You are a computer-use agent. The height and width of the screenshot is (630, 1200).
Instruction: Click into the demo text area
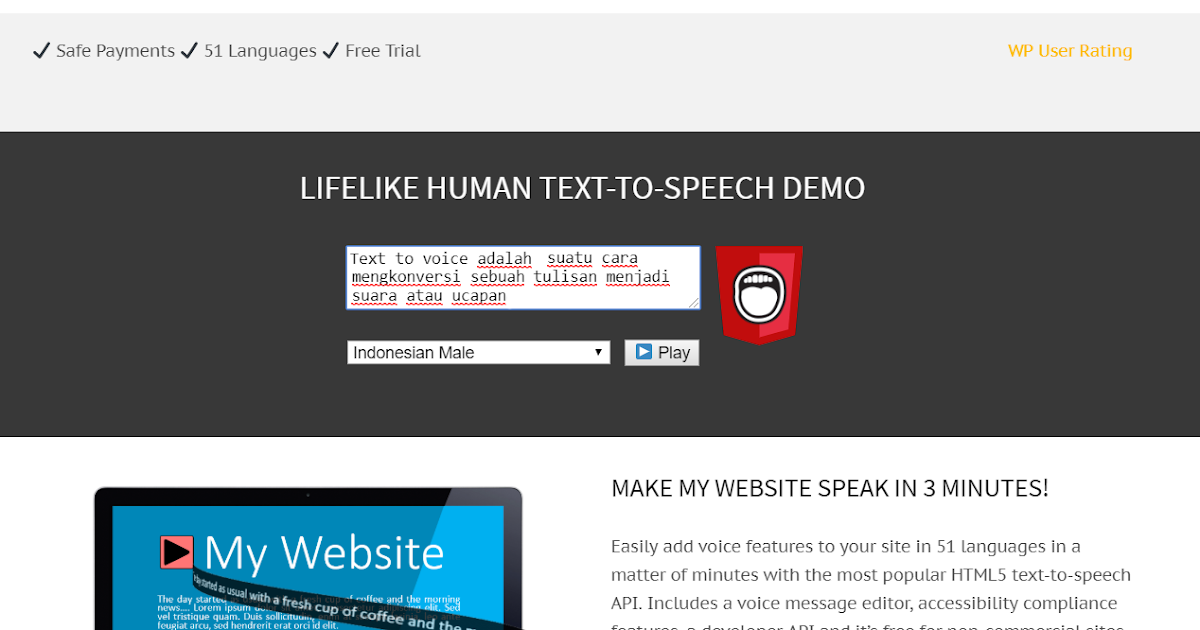523,278
